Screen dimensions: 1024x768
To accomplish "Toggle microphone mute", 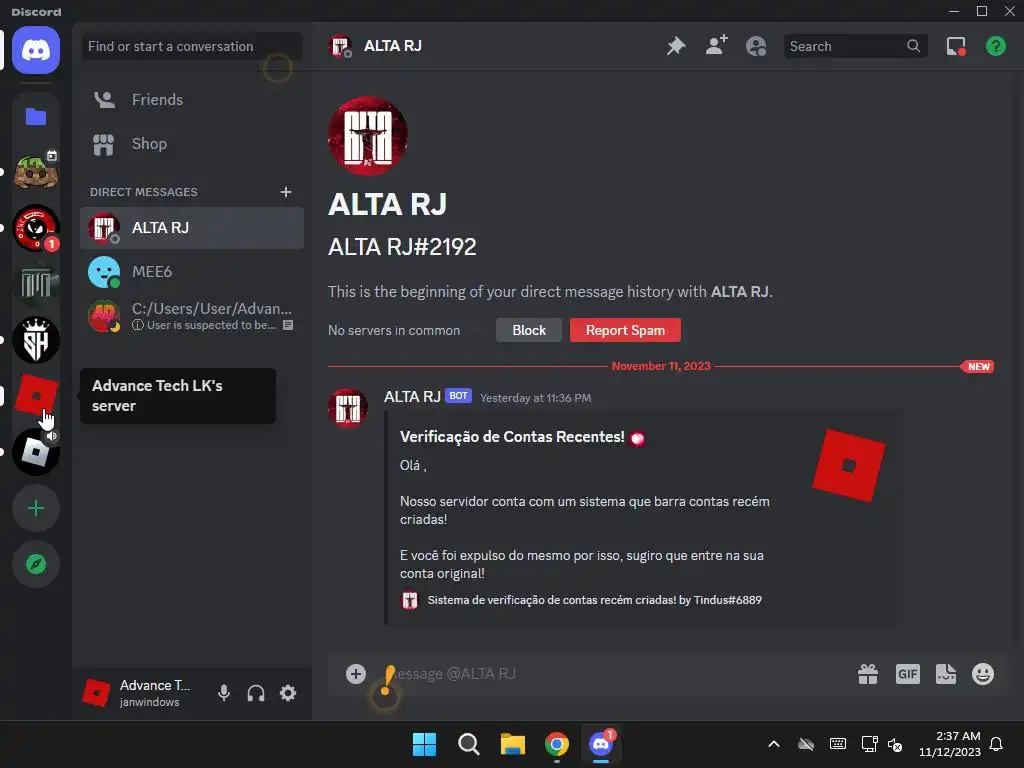I will [x=224, y=693].
